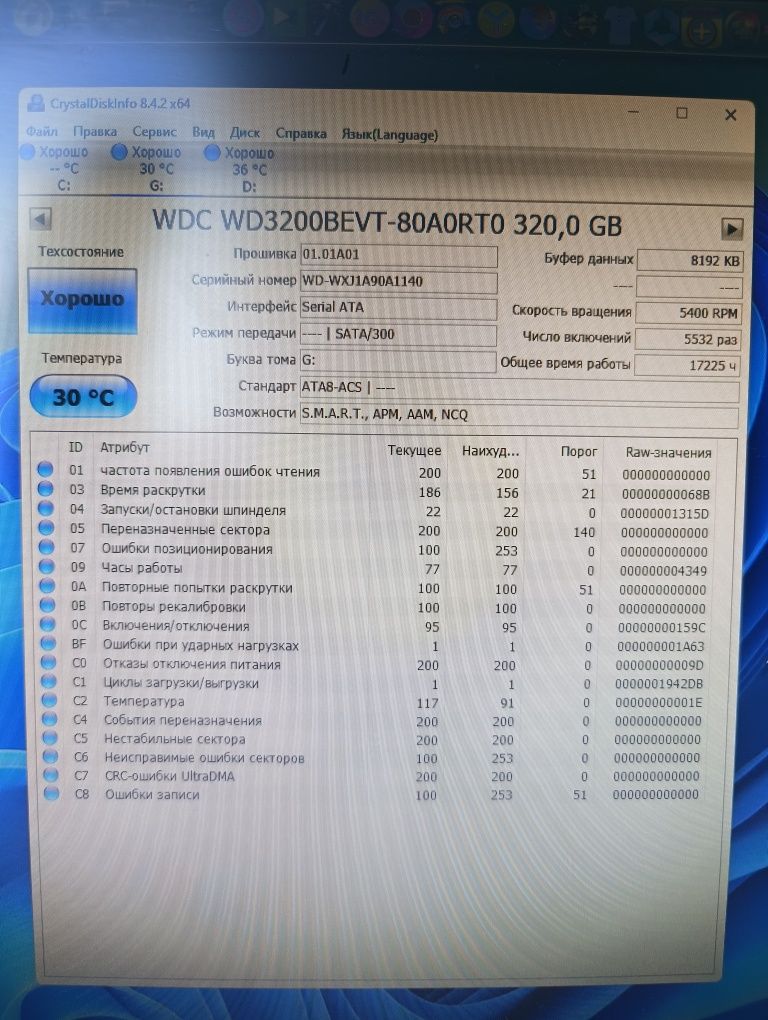Click the Хорошо health status button
768x1020 pixels.
(x=83, y=299)
